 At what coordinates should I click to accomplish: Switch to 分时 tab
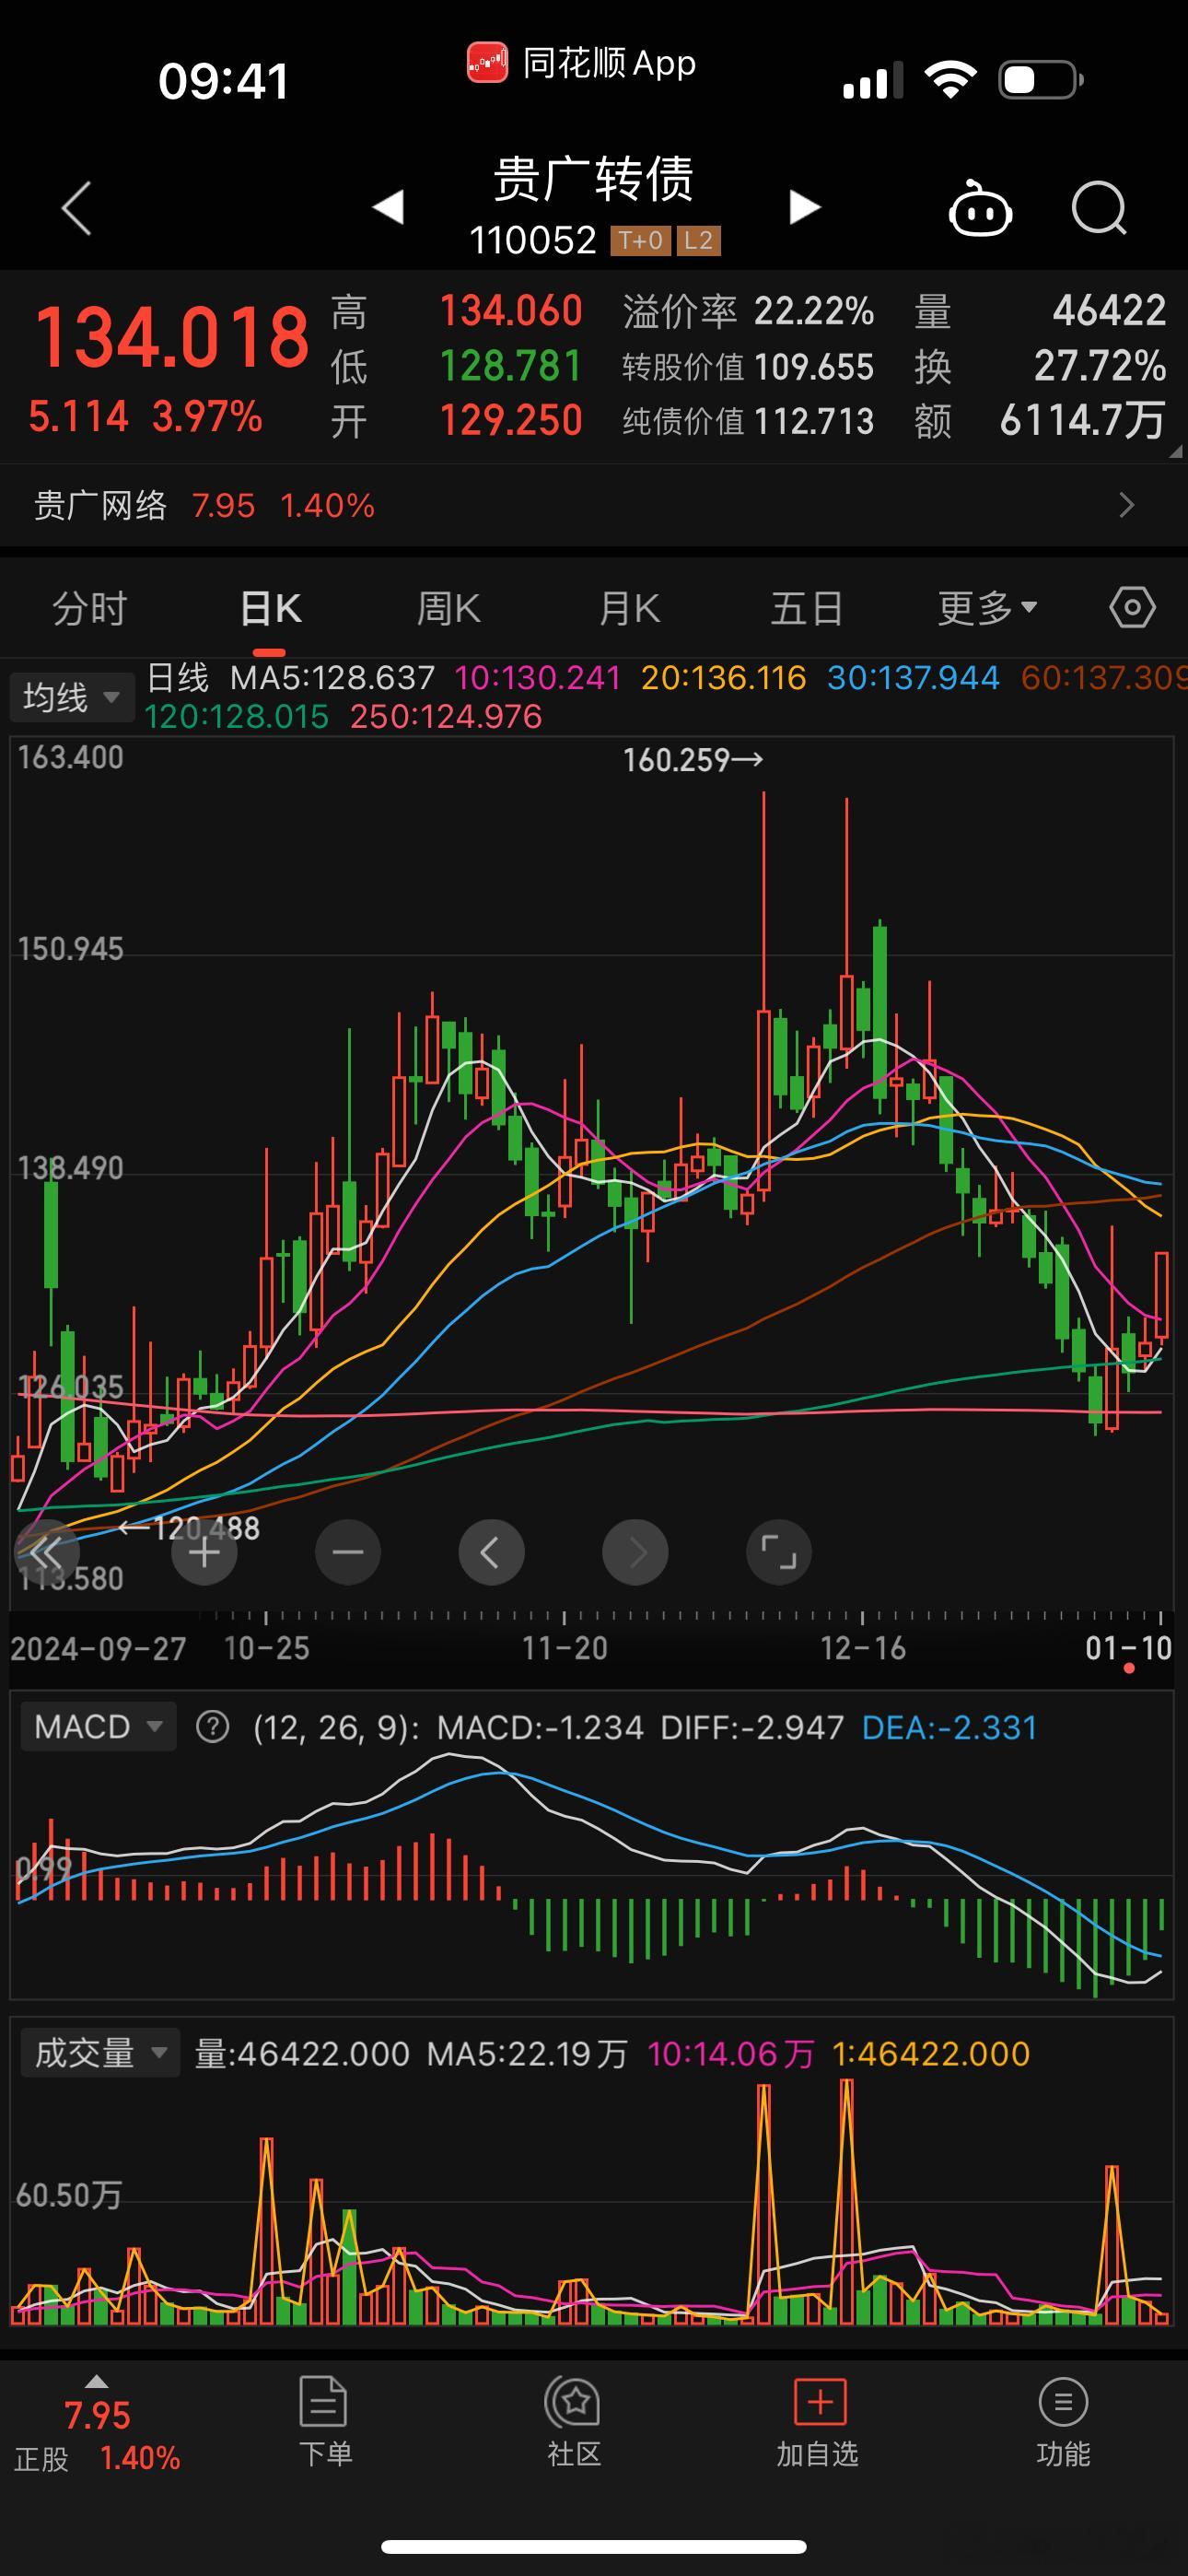click(x=90, y=608)
